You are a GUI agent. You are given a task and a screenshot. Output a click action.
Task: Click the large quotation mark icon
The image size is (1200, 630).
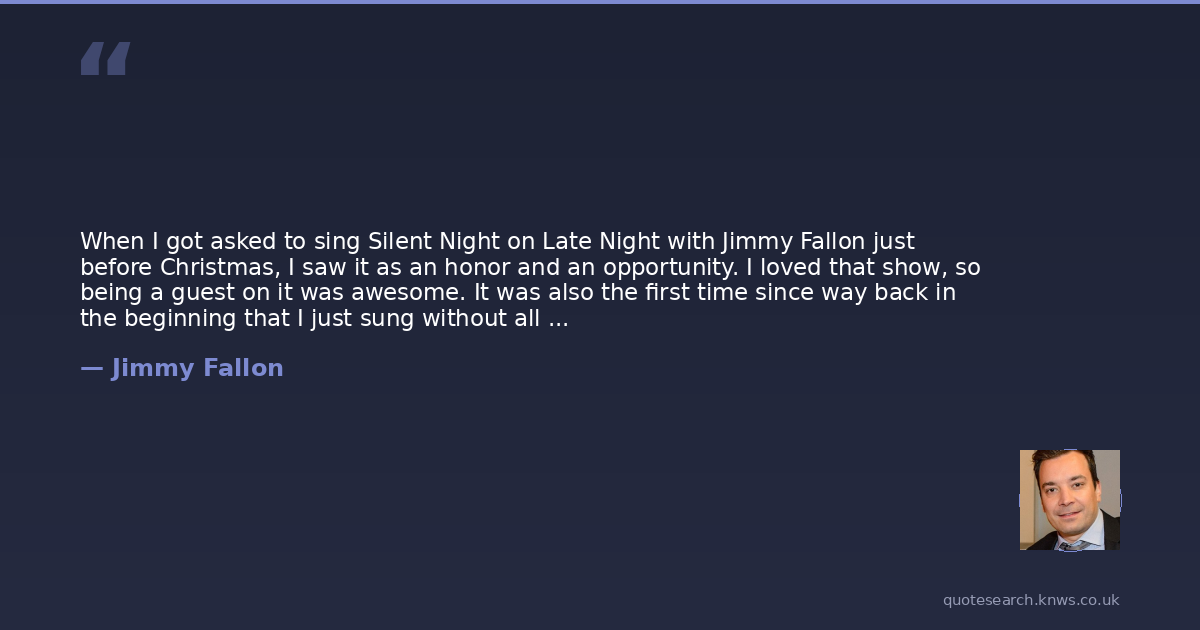pos(105,59)
